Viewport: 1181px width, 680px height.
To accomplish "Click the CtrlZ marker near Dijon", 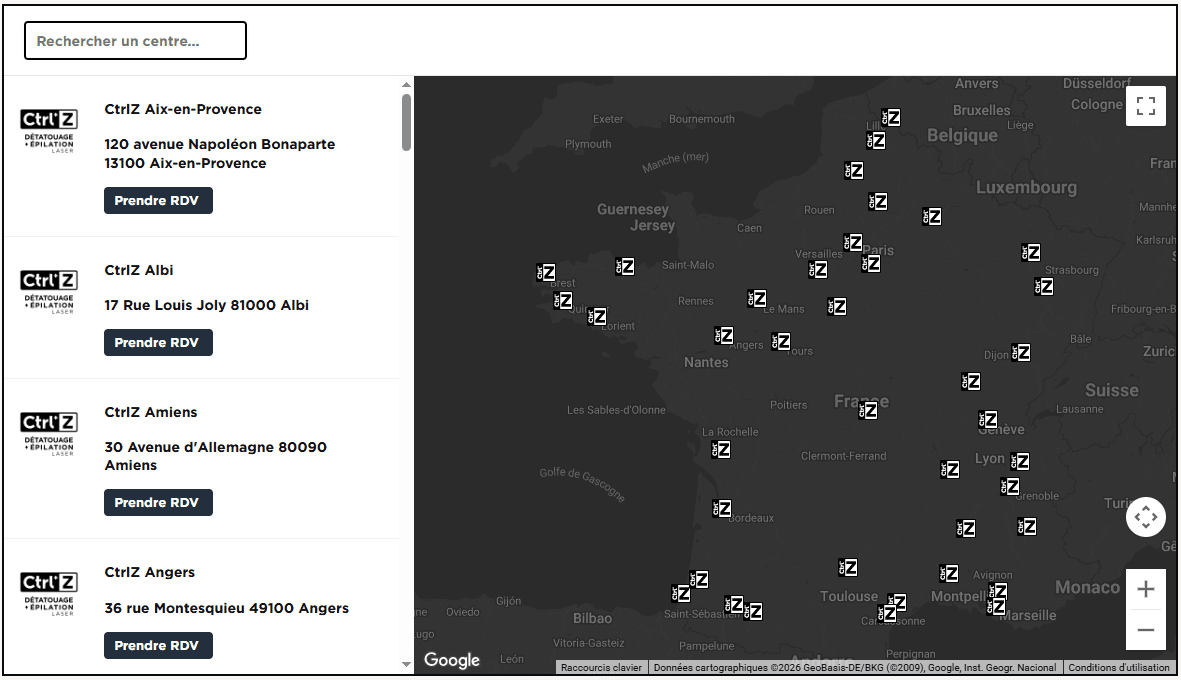I will [x=1023, y=352].
